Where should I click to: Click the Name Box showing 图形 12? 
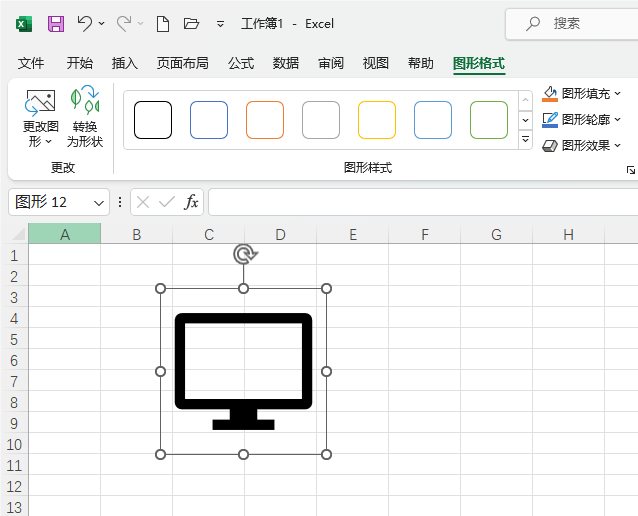[x=51, y=202]
